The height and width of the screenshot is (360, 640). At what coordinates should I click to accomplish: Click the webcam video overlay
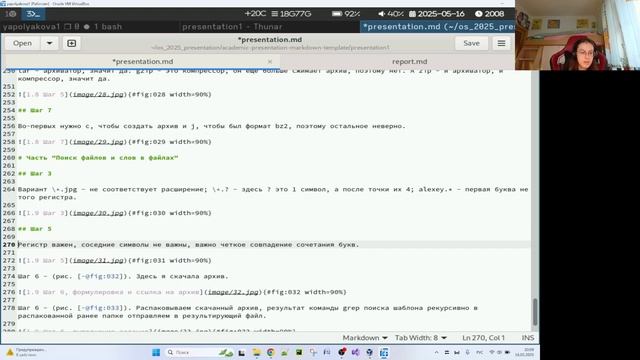pyautogui.click(x=578, y=35)
